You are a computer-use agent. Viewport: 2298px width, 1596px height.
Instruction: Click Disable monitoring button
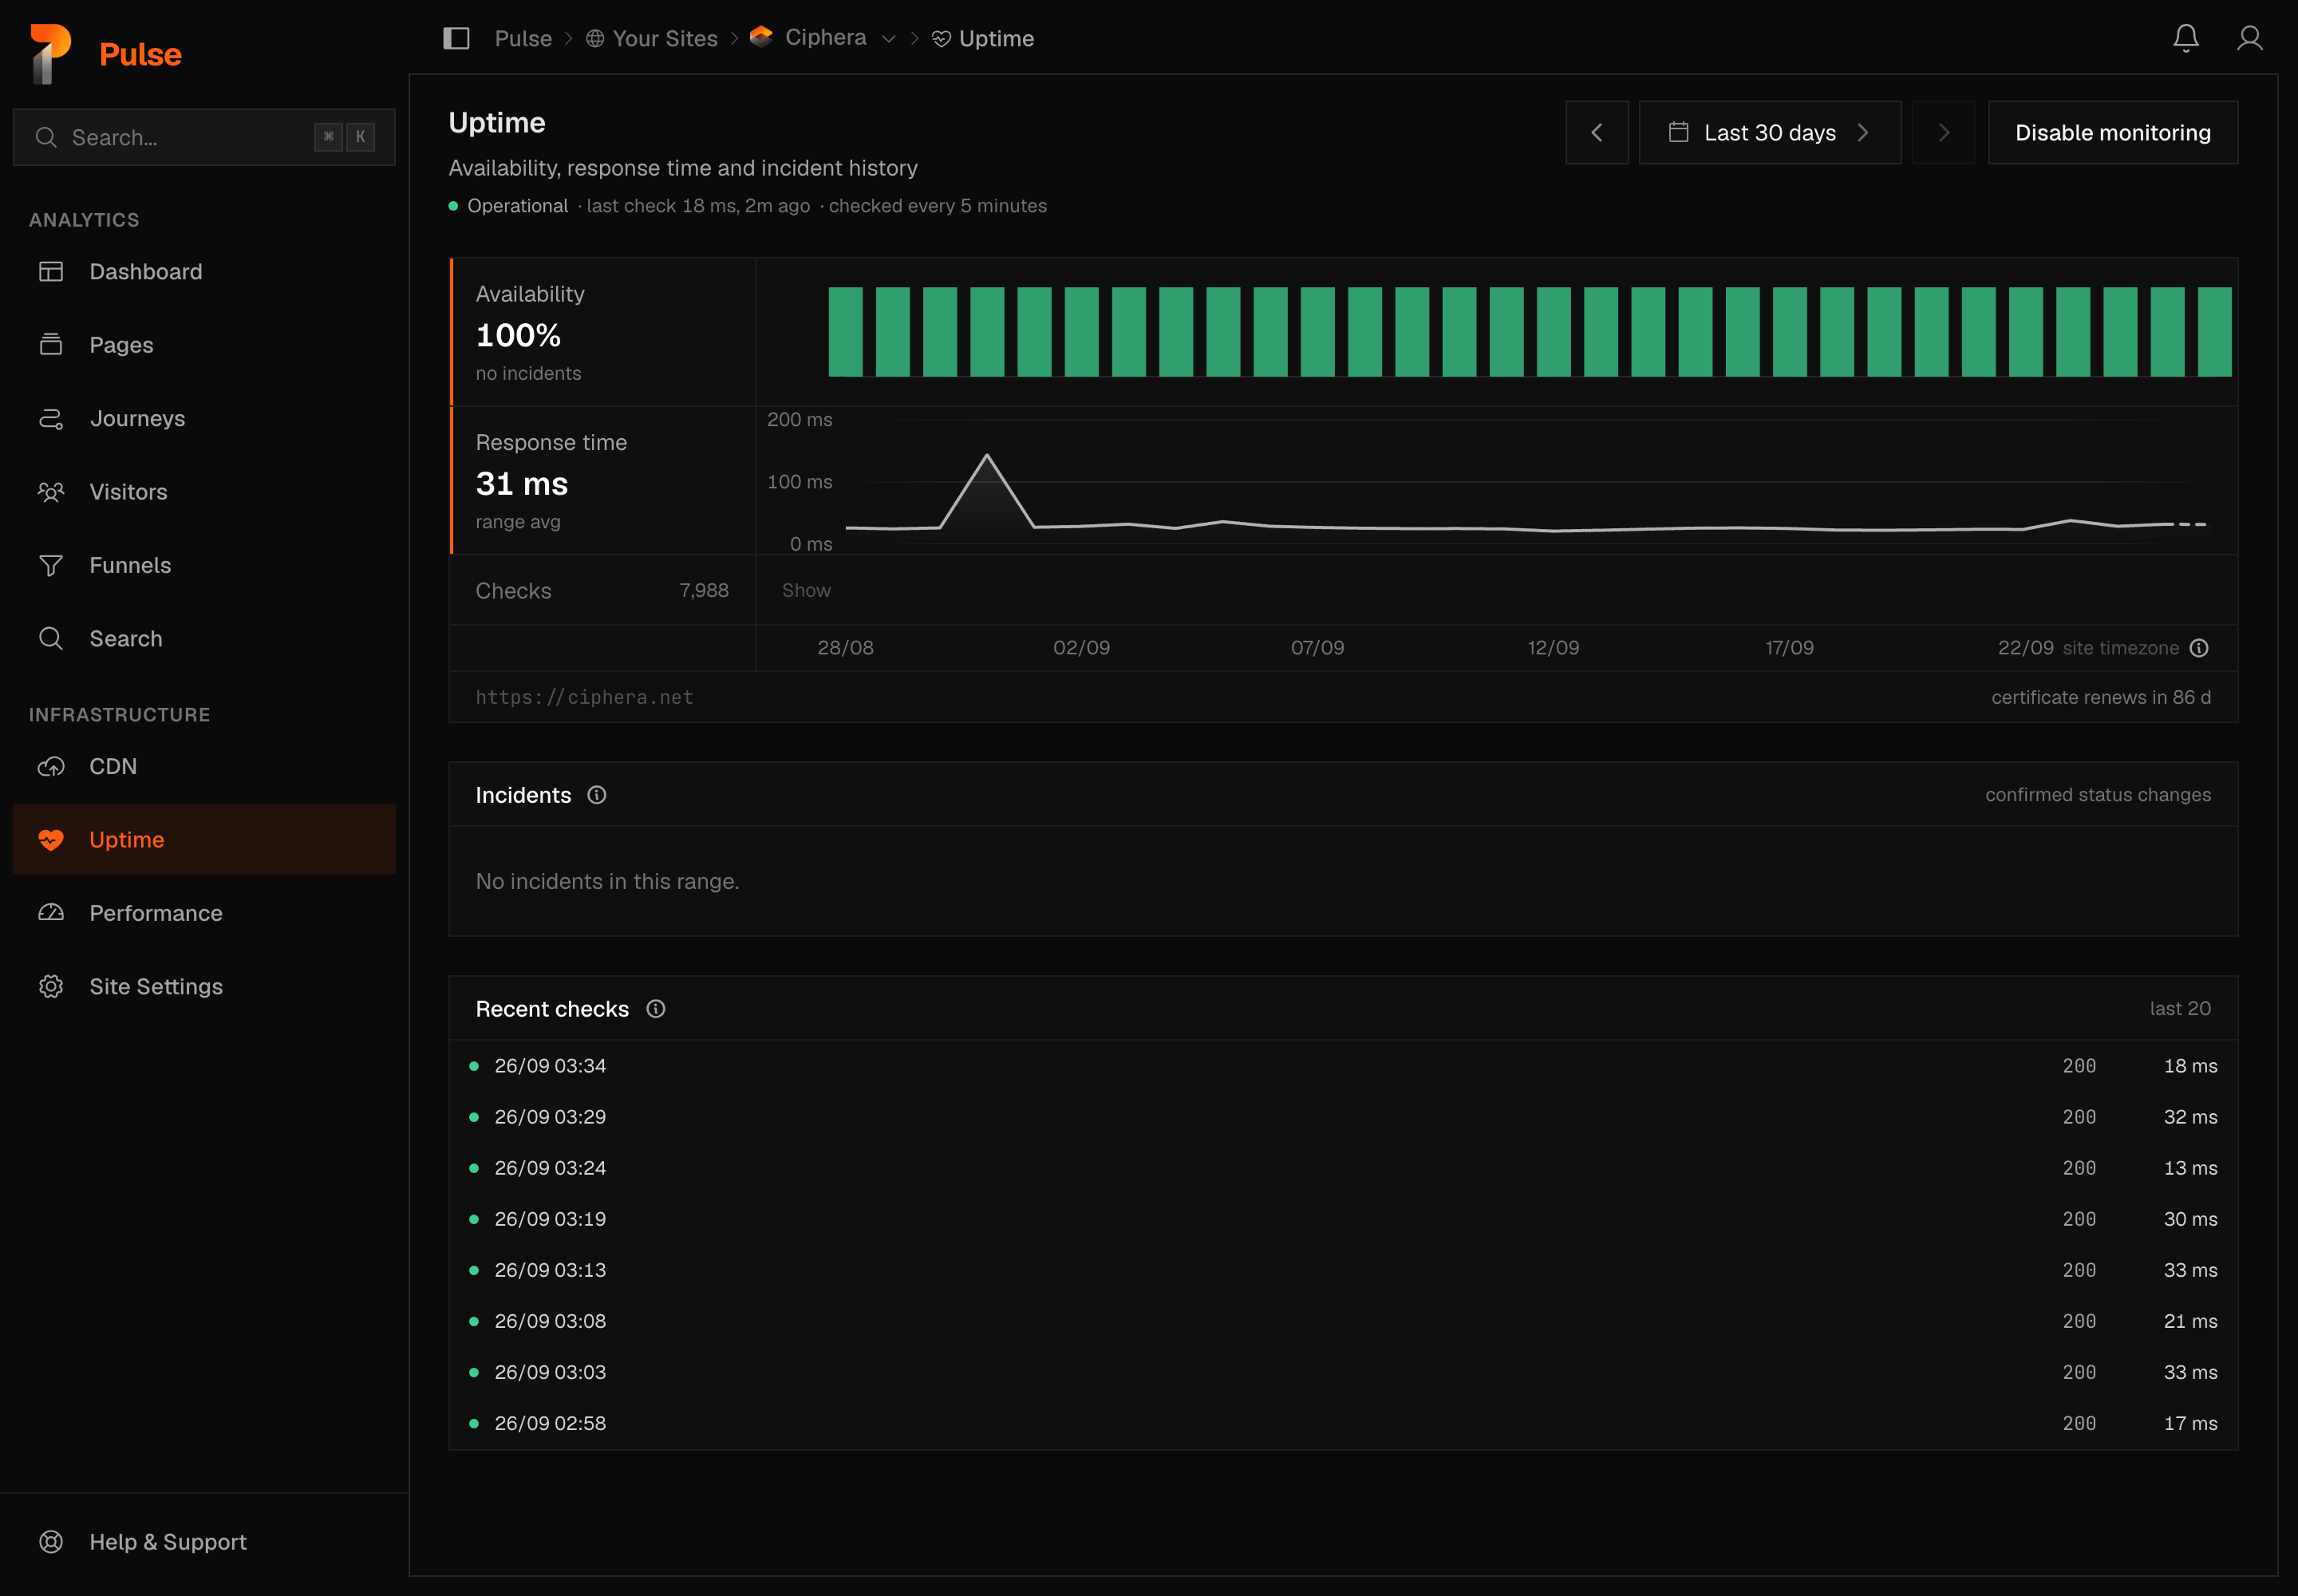tap(2113, 132)
